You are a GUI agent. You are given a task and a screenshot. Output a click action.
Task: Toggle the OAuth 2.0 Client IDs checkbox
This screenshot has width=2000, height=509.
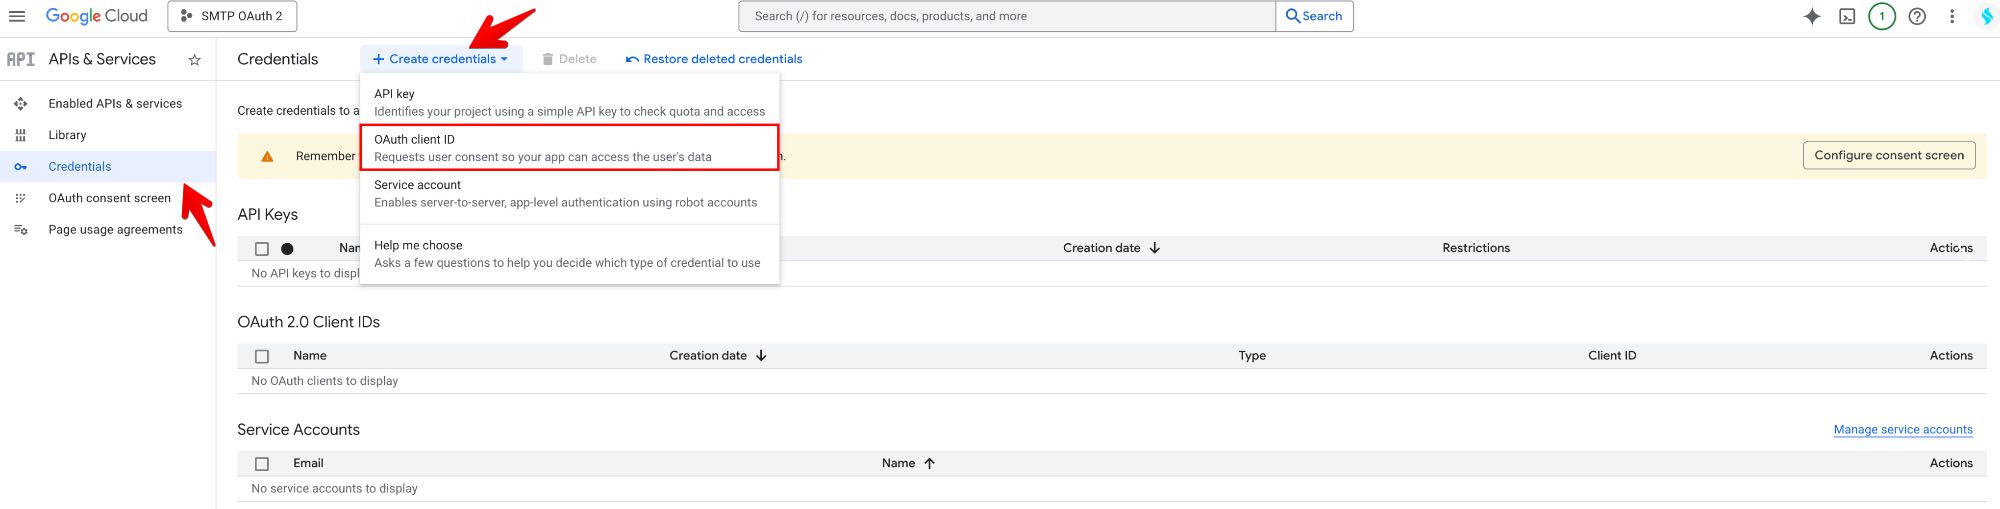[x=262, y=356]
